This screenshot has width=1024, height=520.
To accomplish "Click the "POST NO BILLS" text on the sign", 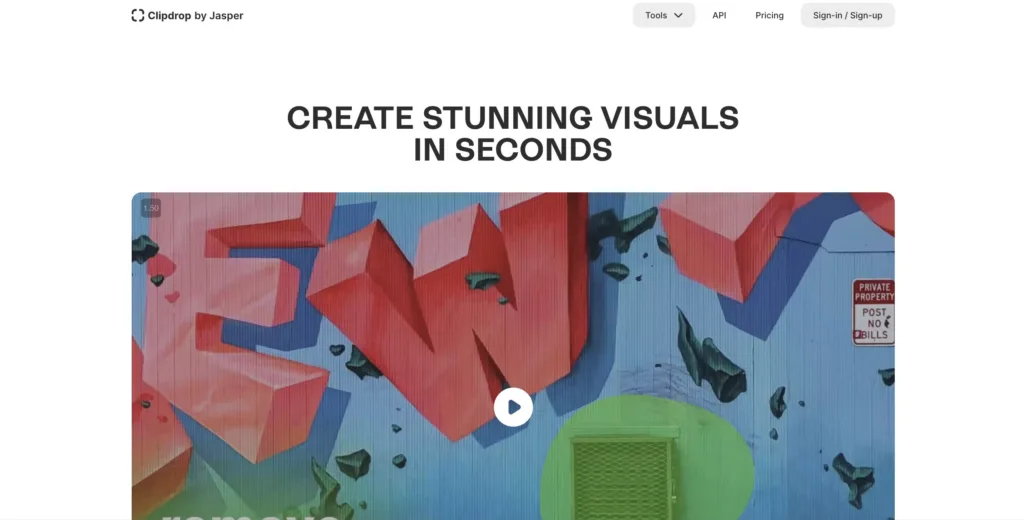I will (x=874, y=323).
